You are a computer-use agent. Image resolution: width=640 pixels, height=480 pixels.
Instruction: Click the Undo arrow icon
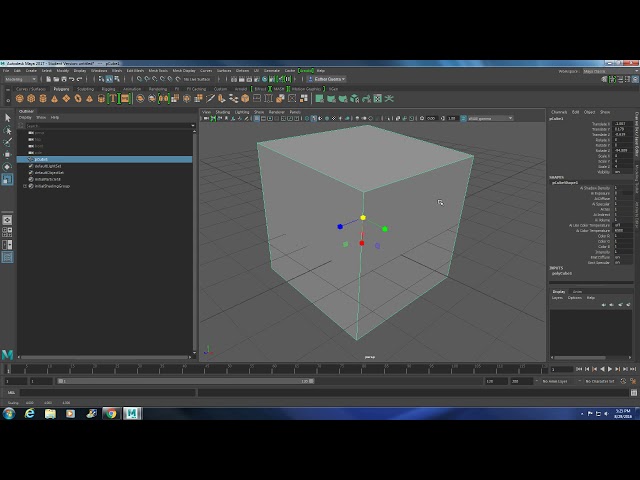71,79
